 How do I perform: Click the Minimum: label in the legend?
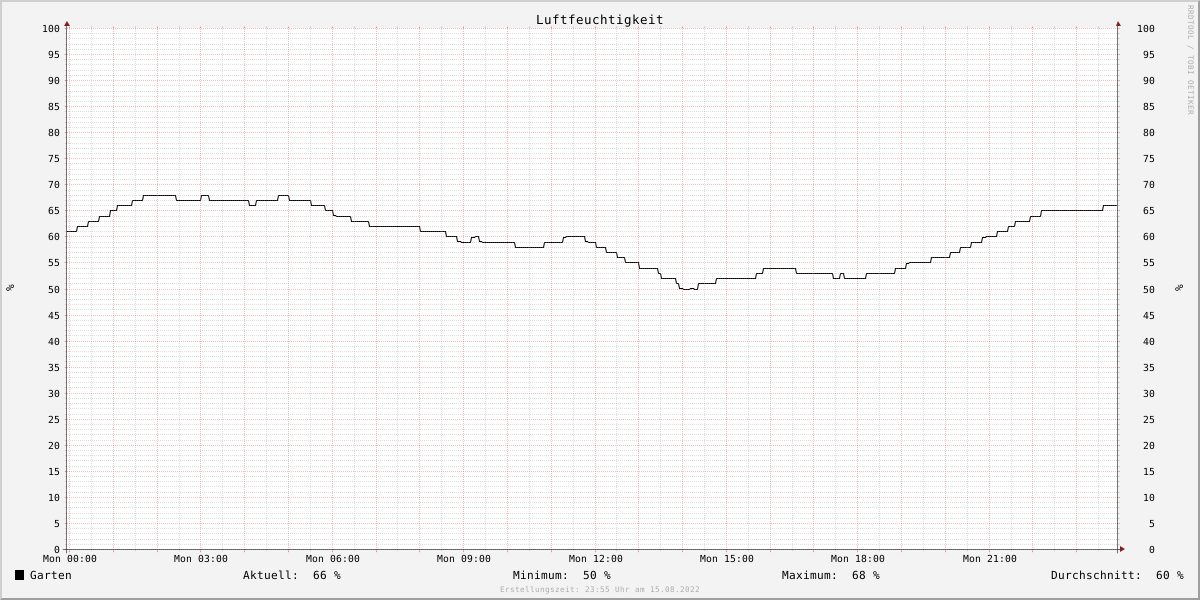coord(541,575)
